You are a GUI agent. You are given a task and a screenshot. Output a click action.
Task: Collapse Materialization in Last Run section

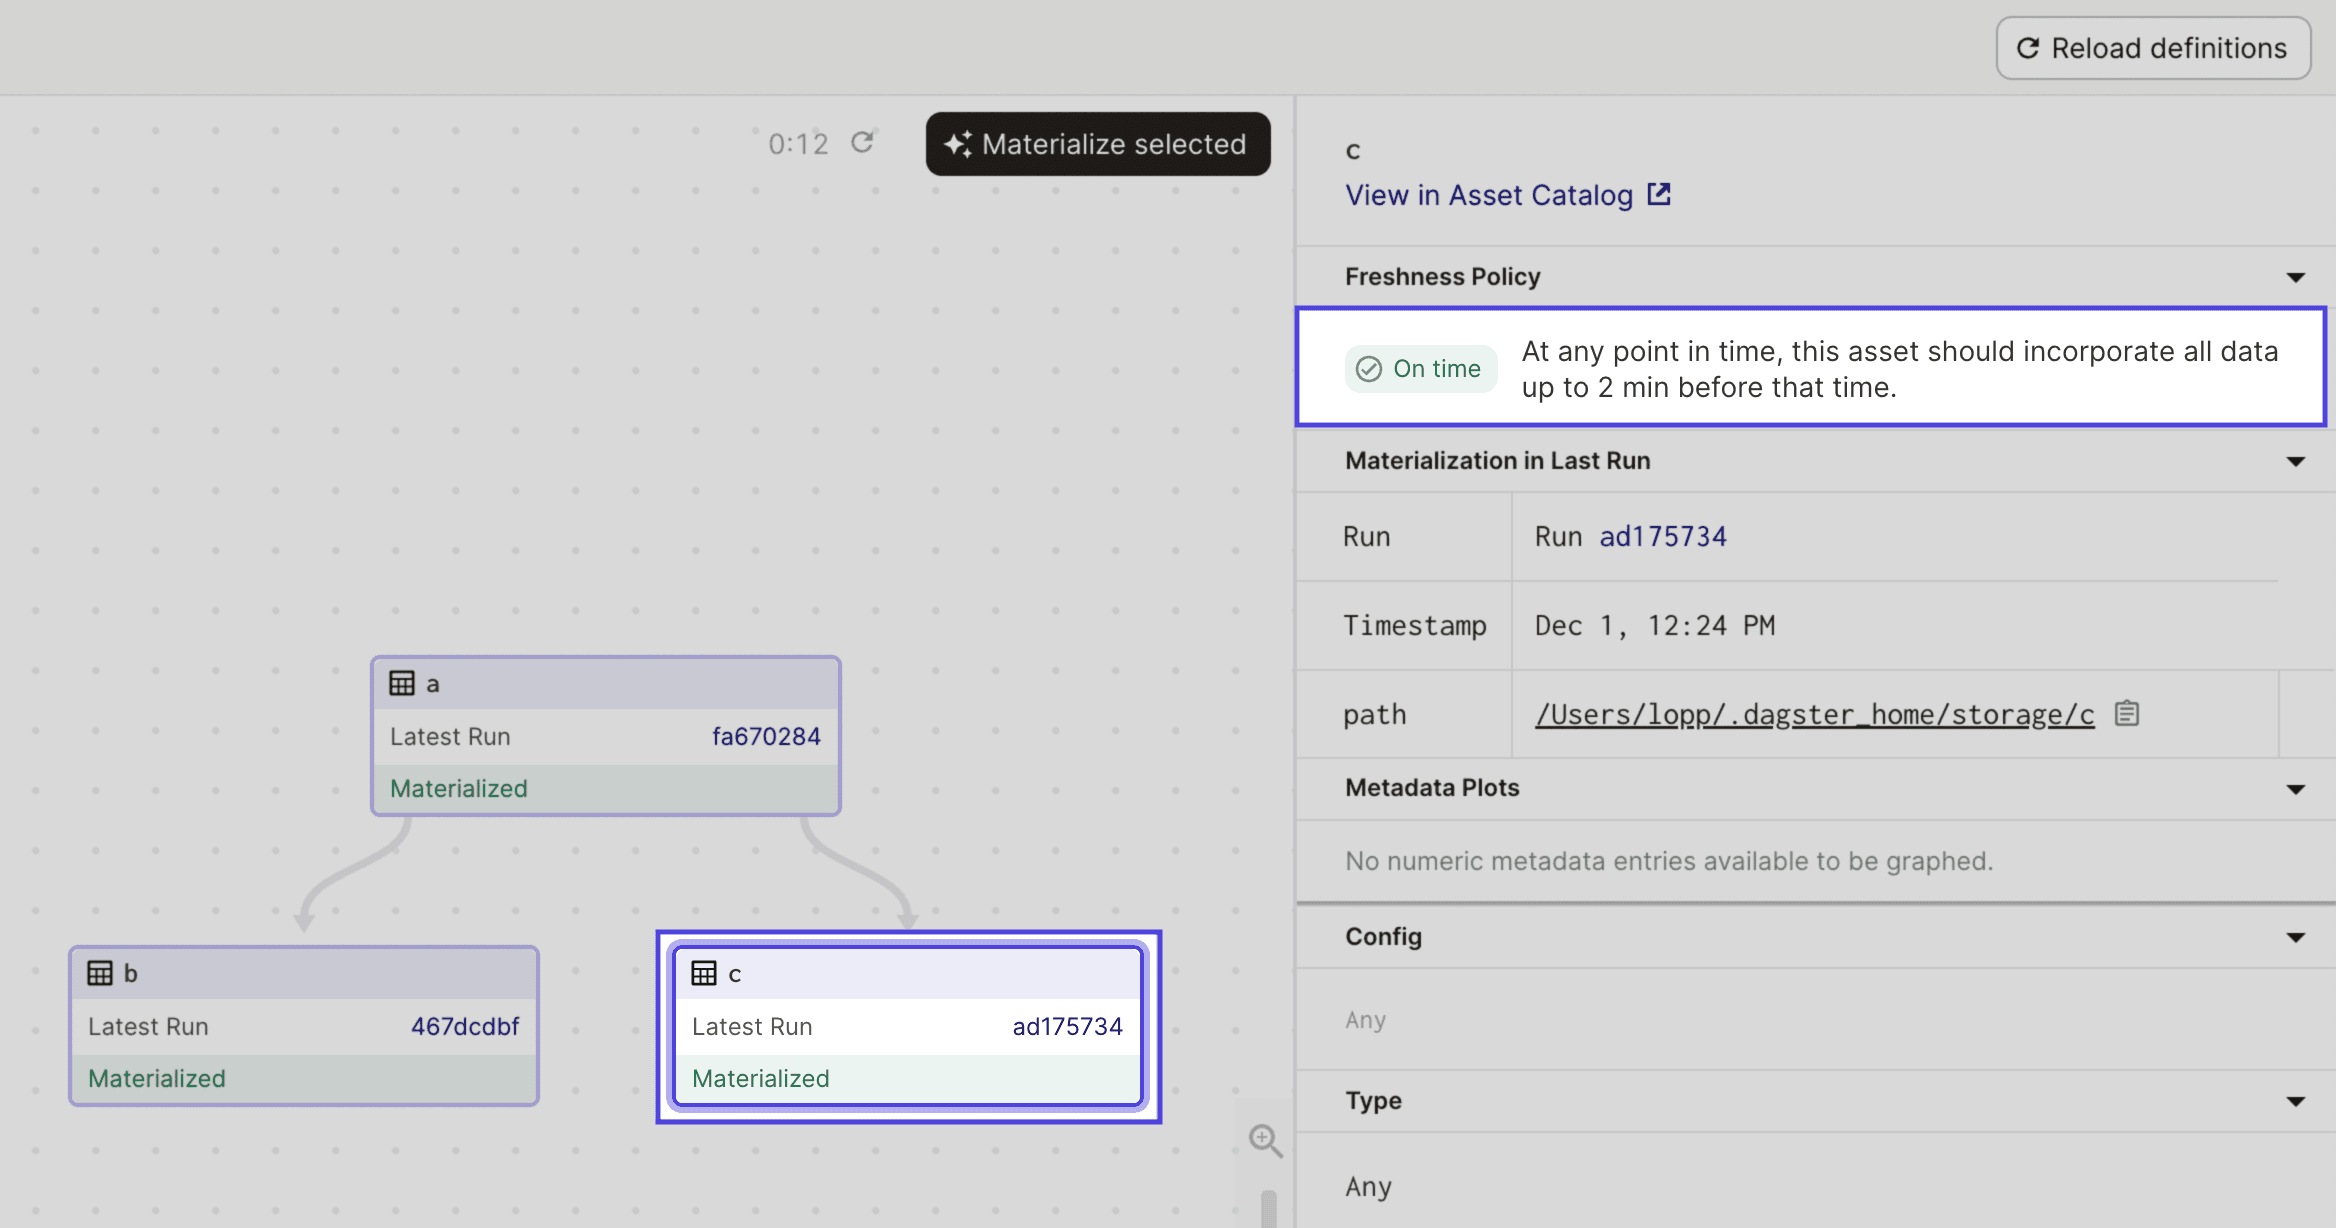[2296, 461]
